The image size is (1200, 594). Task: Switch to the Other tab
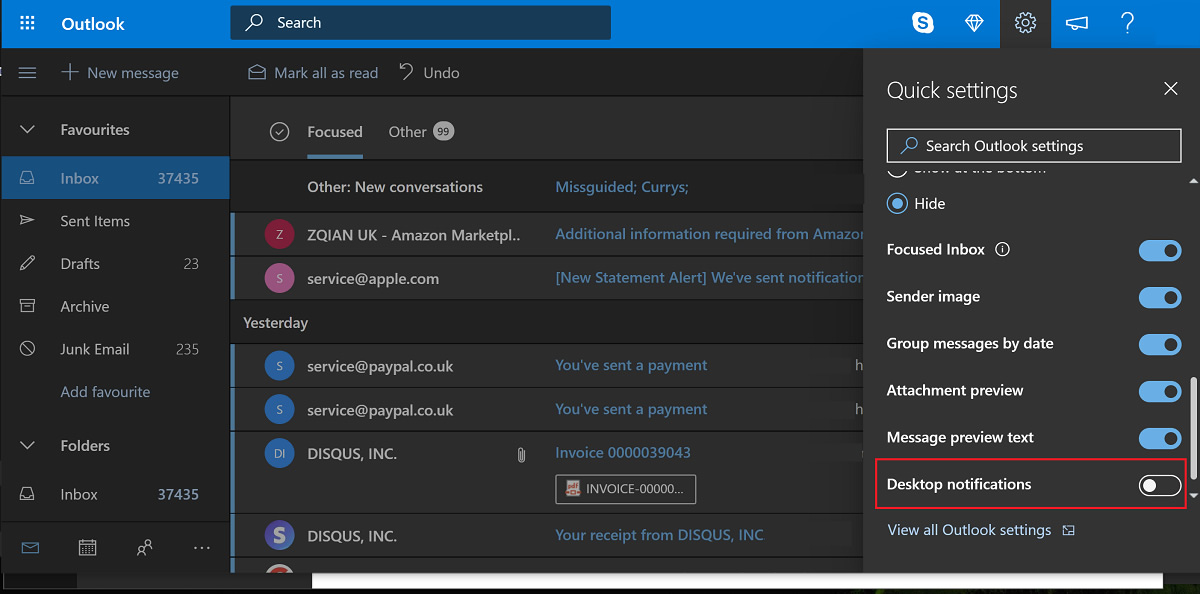tap(421, 132)
